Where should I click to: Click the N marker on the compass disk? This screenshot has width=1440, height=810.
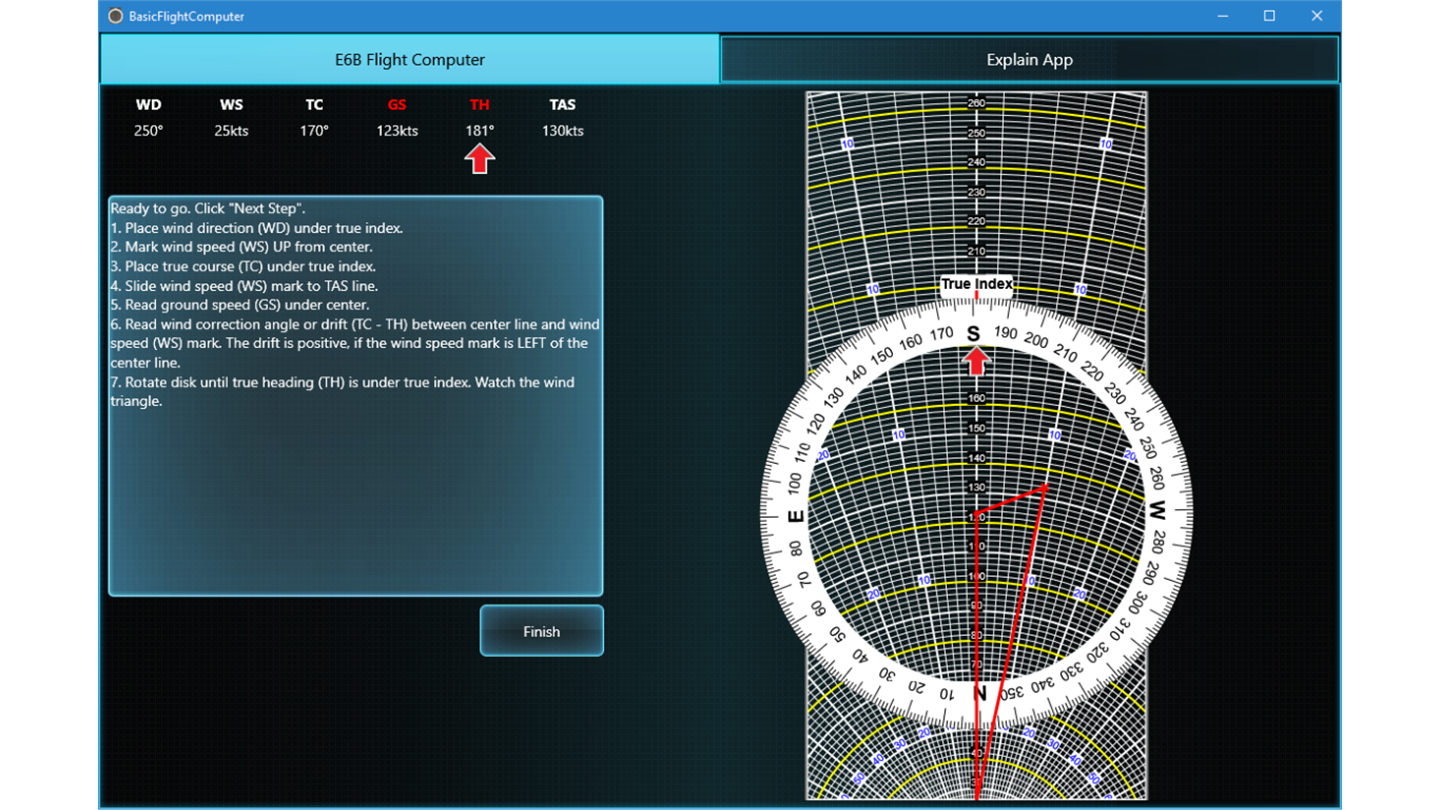point(979,693)
